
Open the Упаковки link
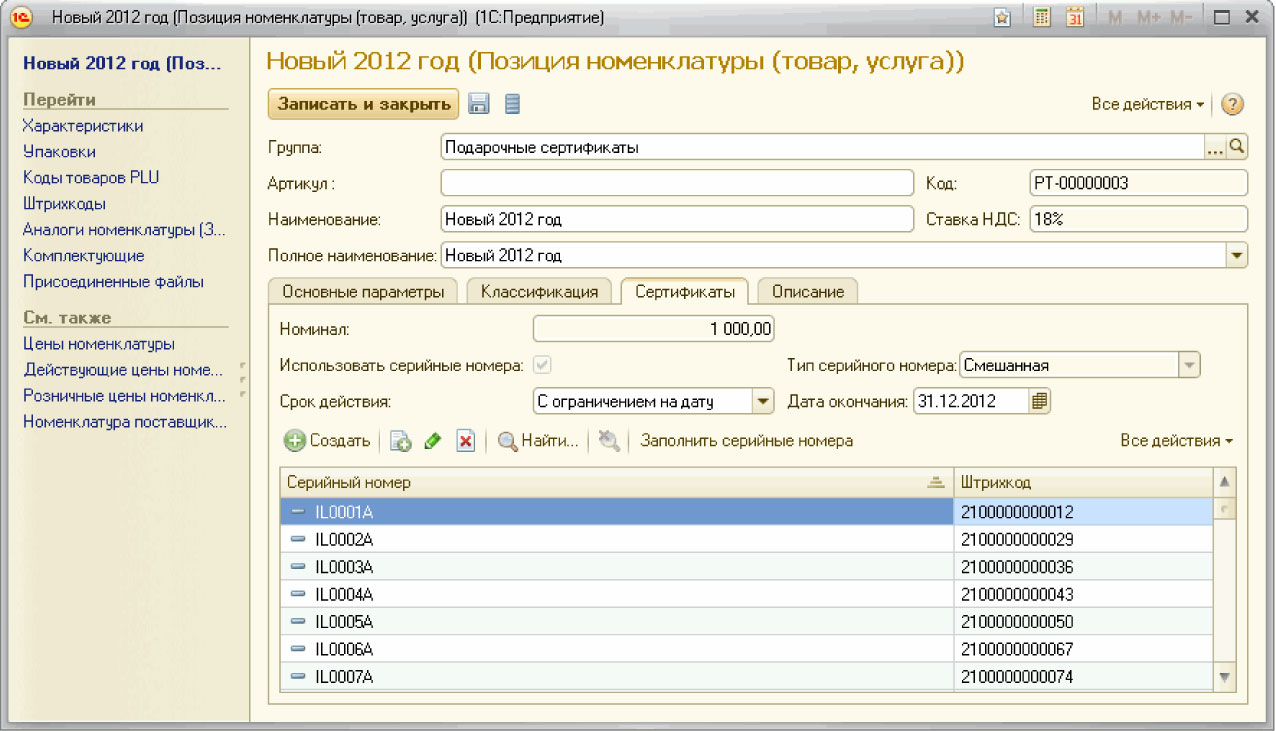pos(59,152)
